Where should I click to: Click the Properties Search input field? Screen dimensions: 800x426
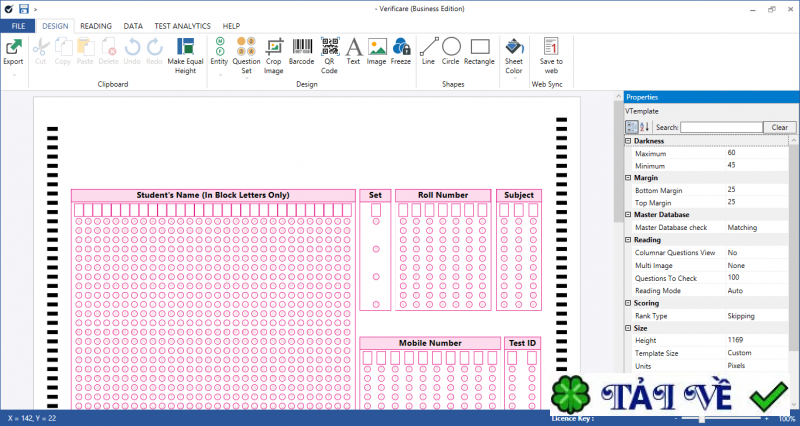pos(721,127)
